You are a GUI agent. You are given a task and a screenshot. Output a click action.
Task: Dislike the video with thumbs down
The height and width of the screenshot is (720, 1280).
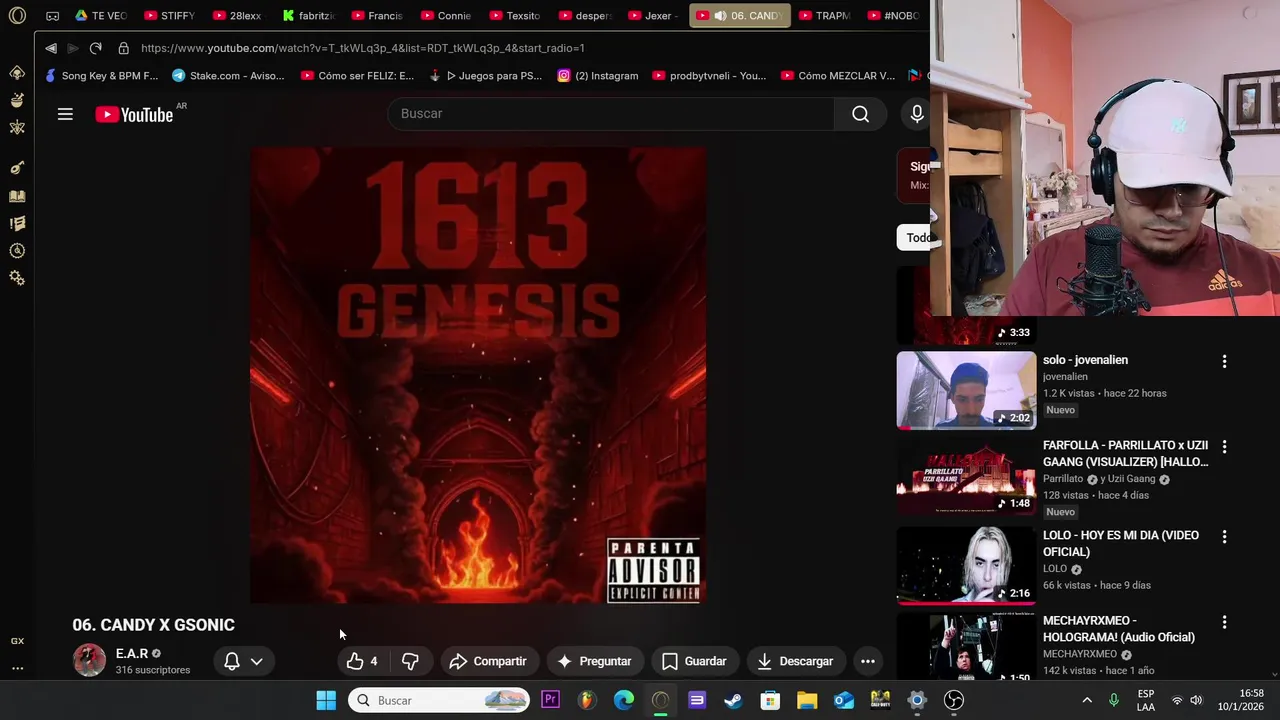pos(410,661)
